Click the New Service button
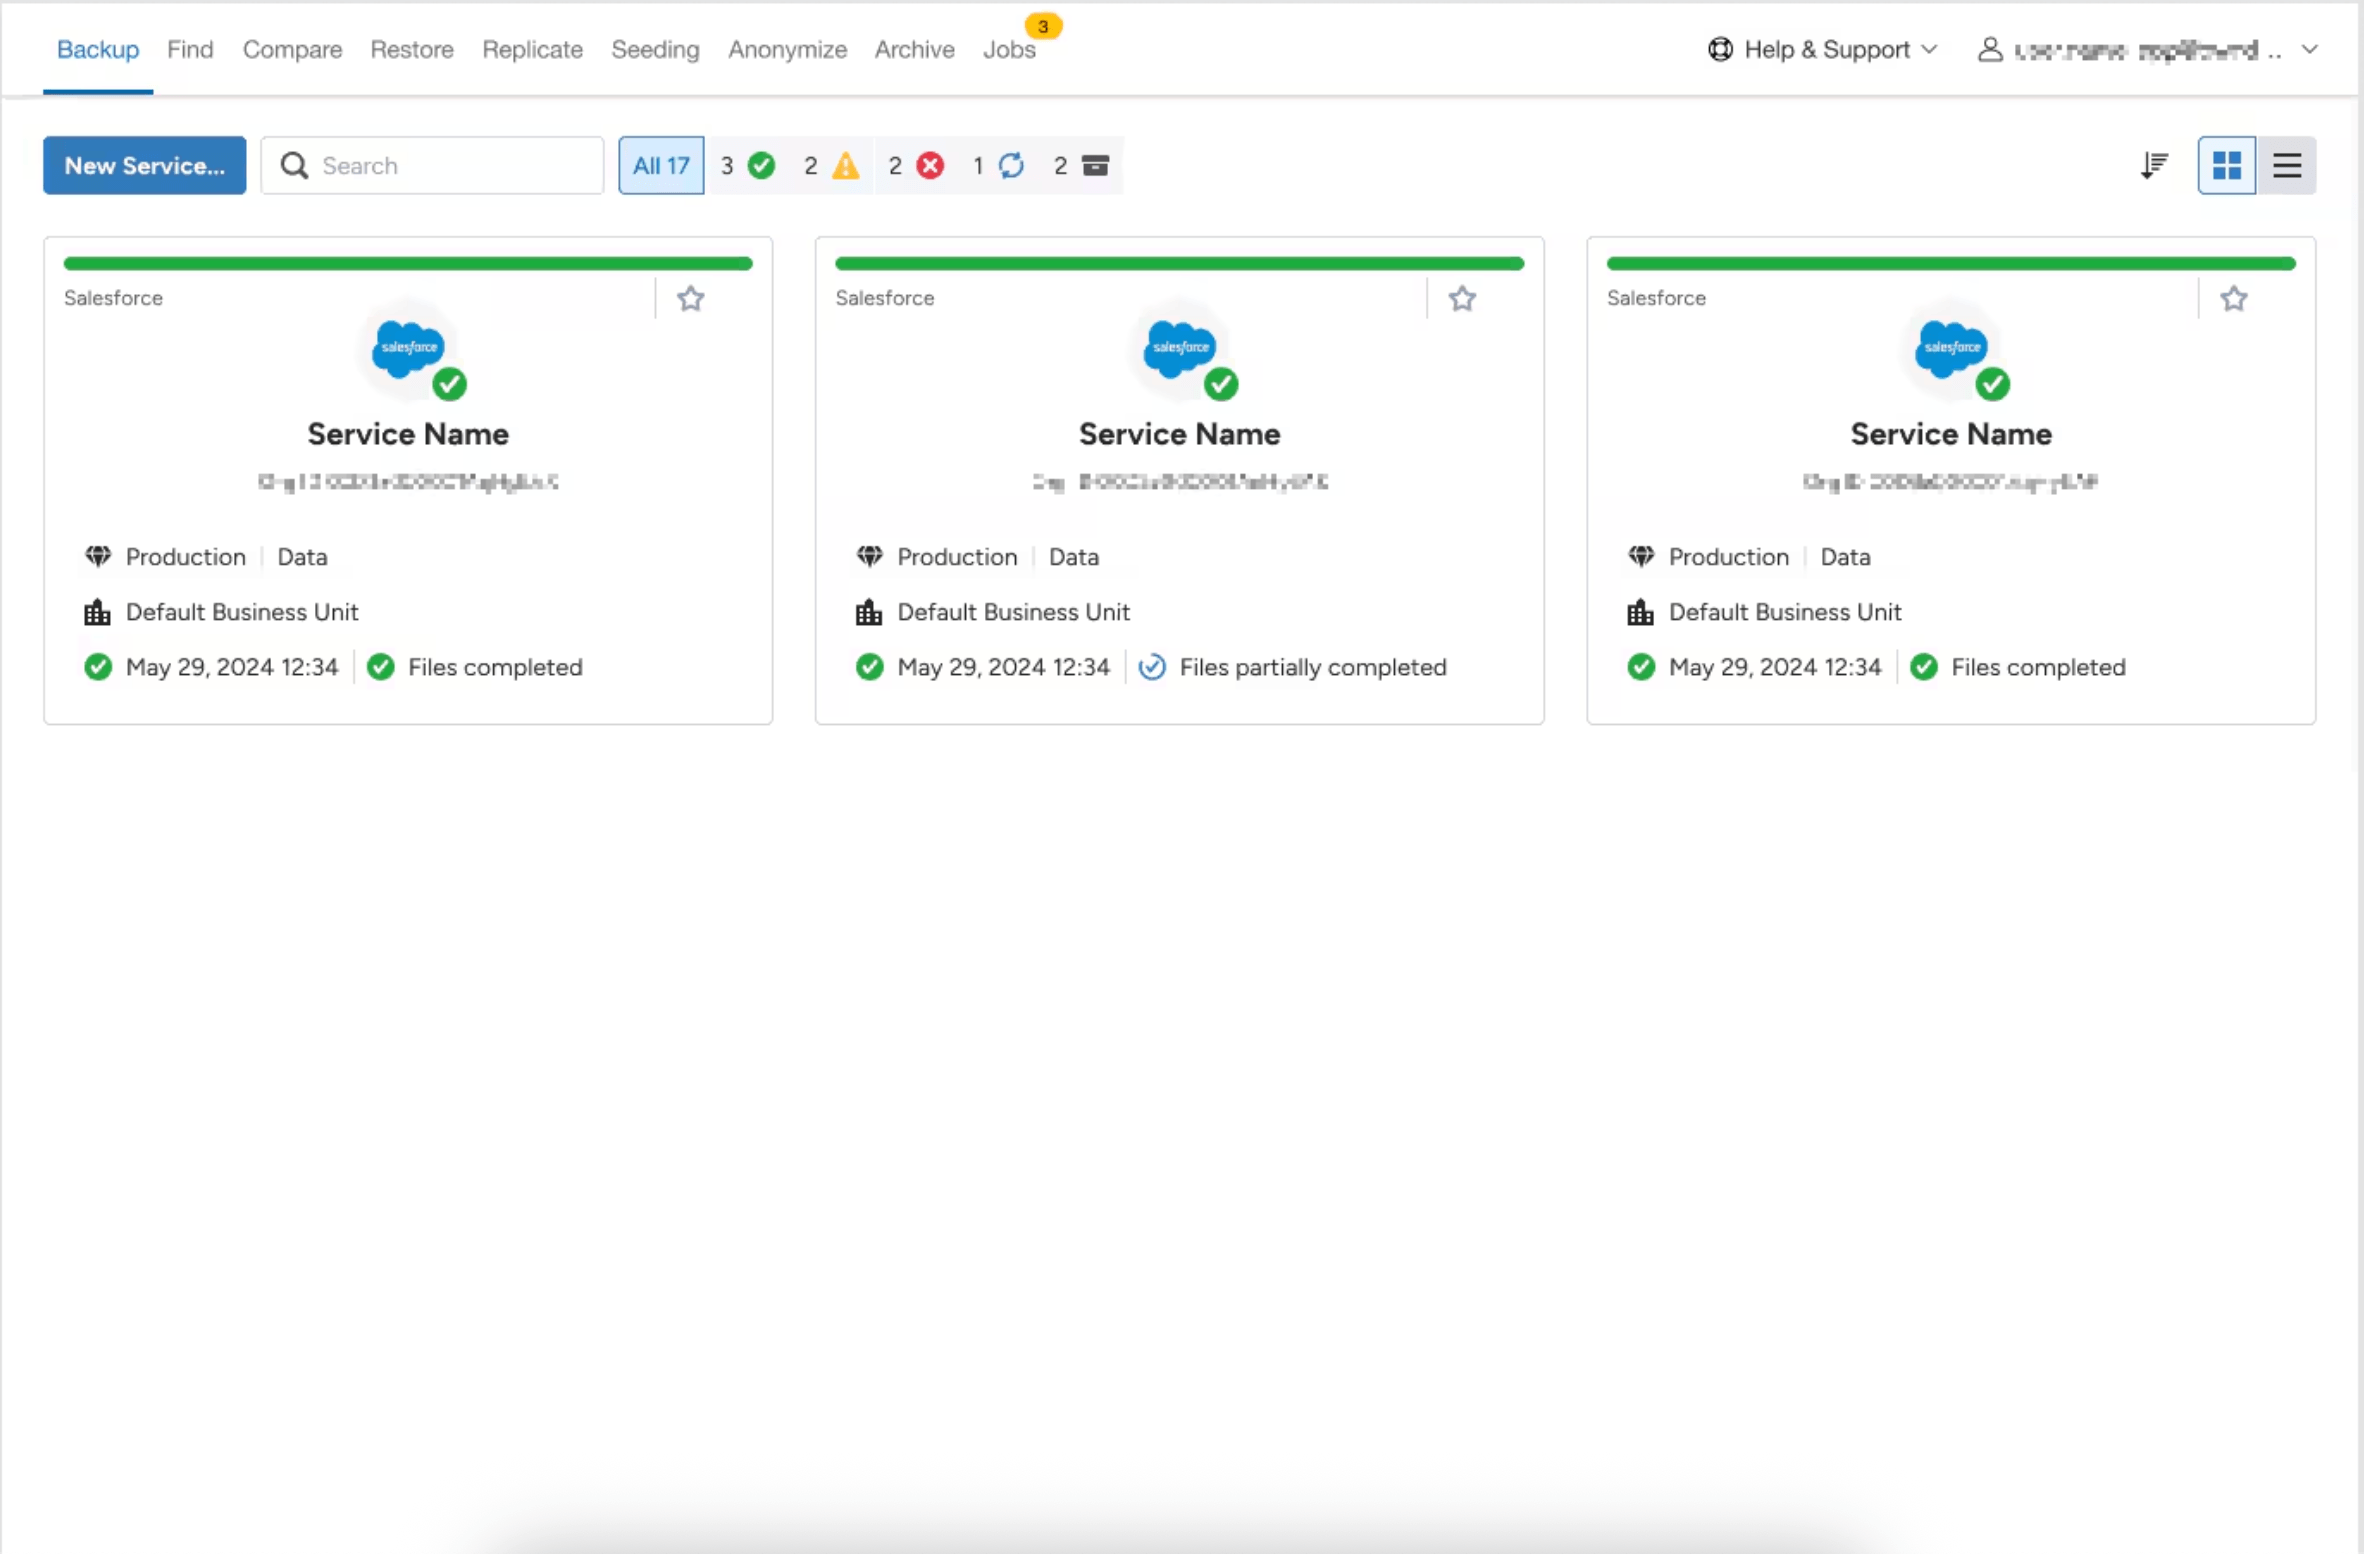Image resolution: width=2364 pixels, height=1554 pixels. (144, 165)
